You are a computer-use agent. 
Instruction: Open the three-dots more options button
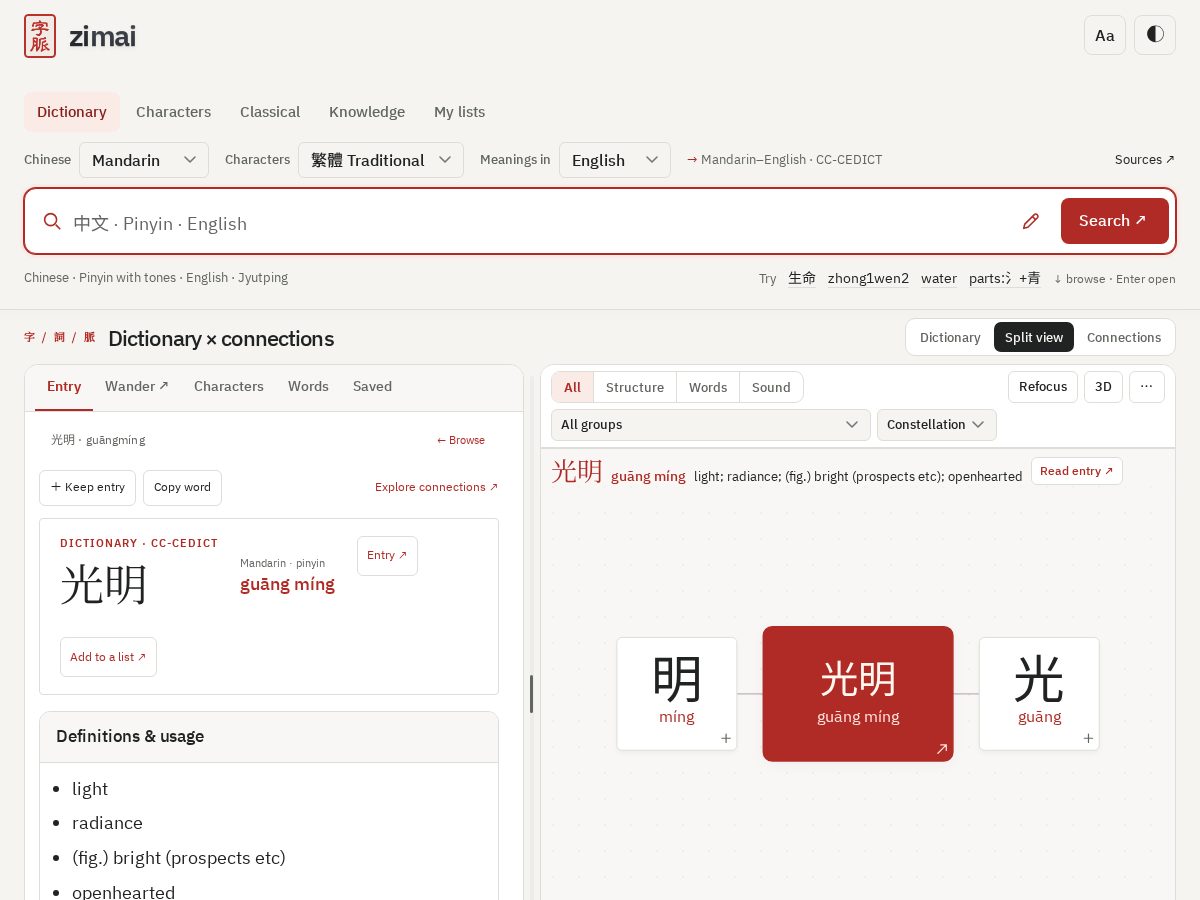[x=1147, y=387]
